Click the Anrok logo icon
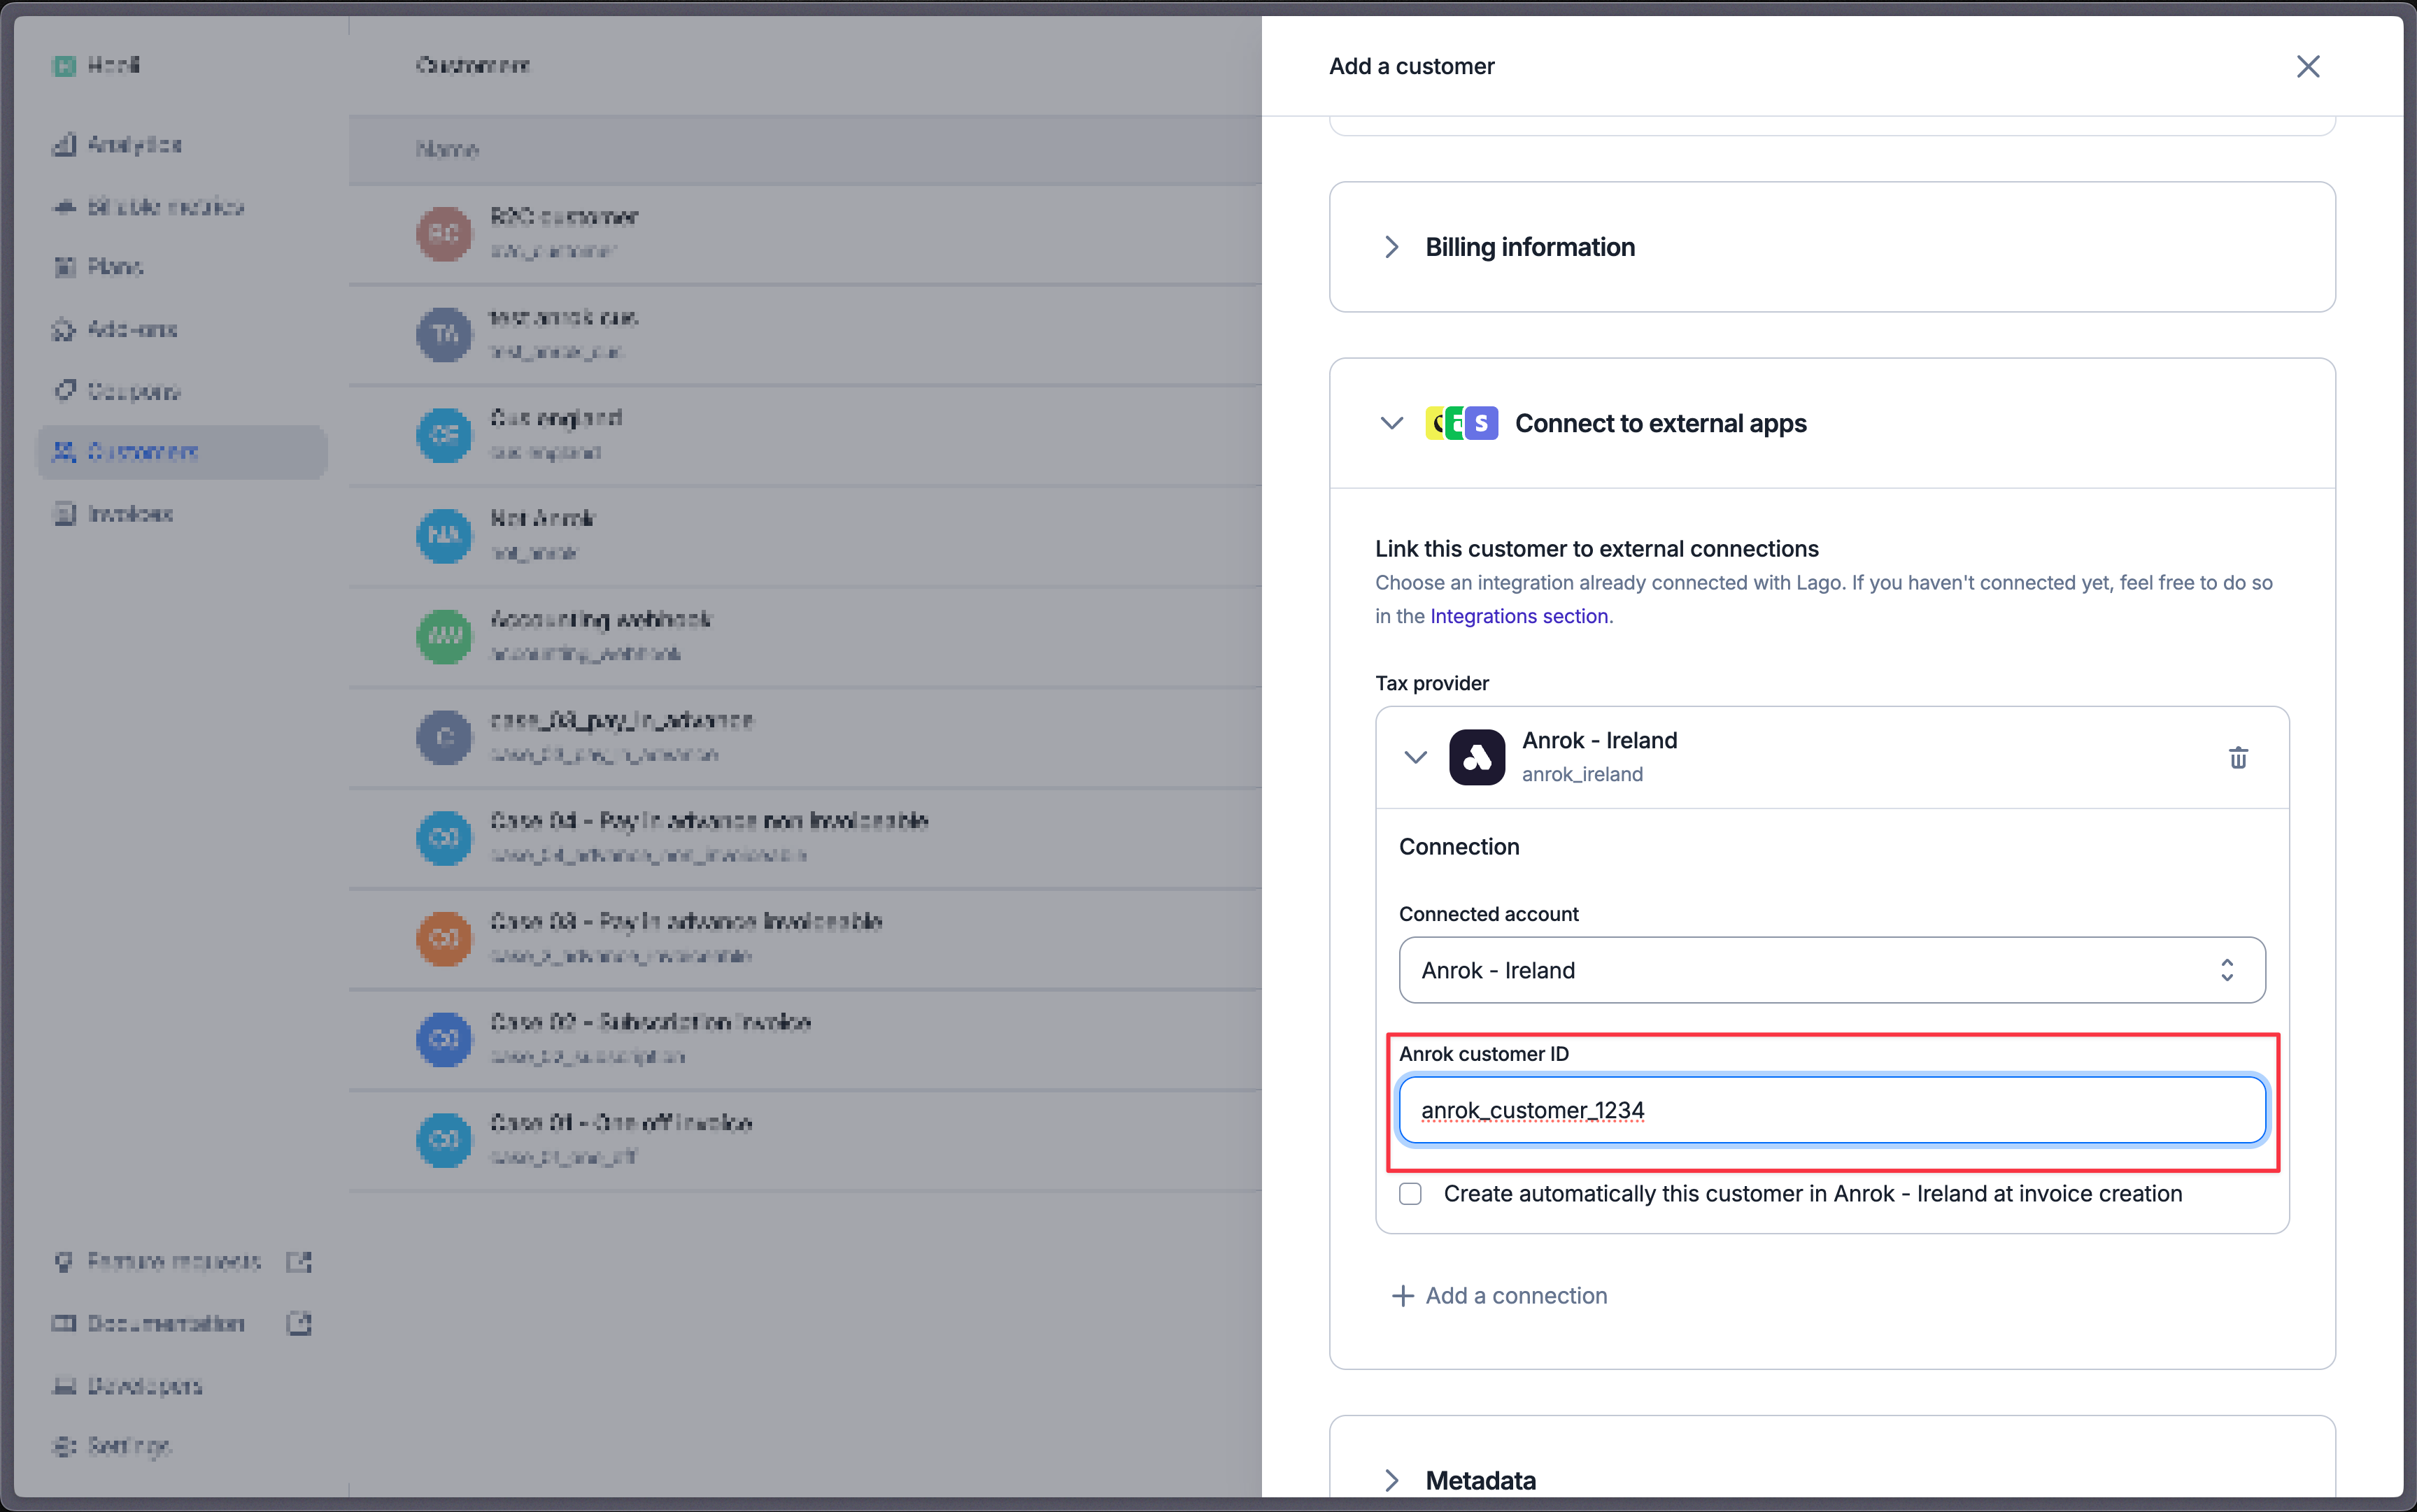Image resolution: width=2417 pixels, height=1512 pixels. (x=1476, y=757)
